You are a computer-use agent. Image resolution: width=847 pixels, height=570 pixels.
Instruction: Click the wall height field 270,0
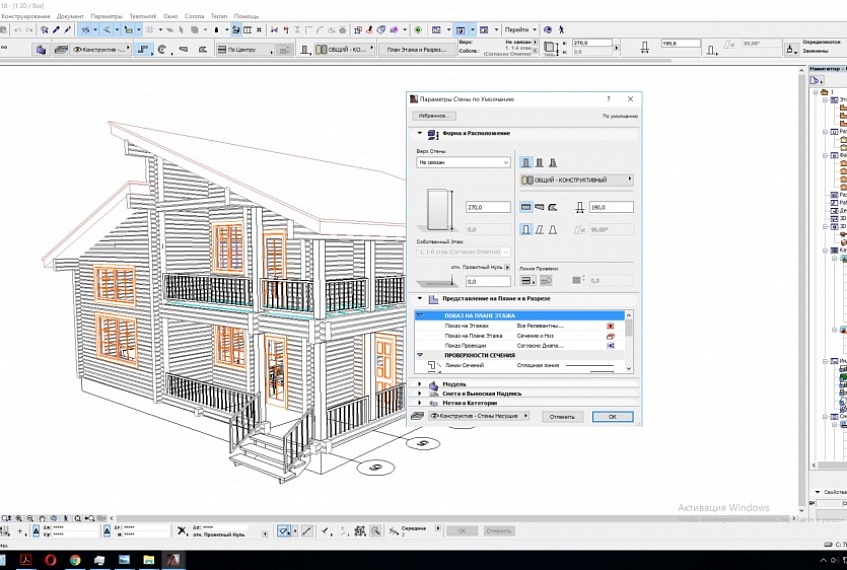[488, 207]
